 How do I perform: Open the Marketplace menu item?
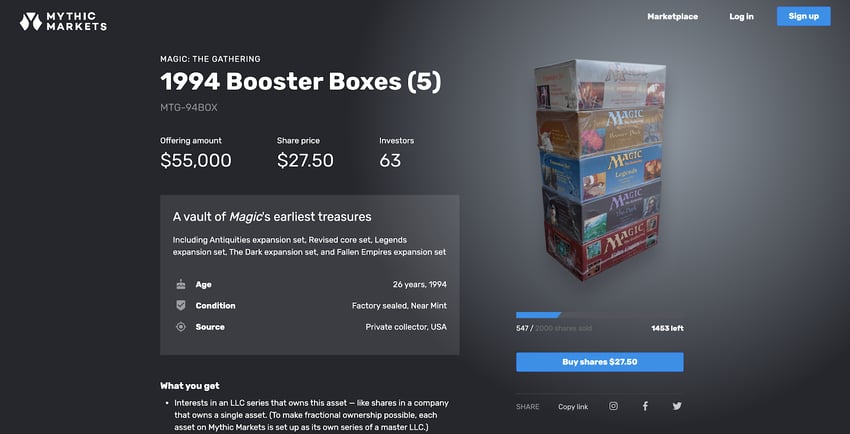point(672,16)
